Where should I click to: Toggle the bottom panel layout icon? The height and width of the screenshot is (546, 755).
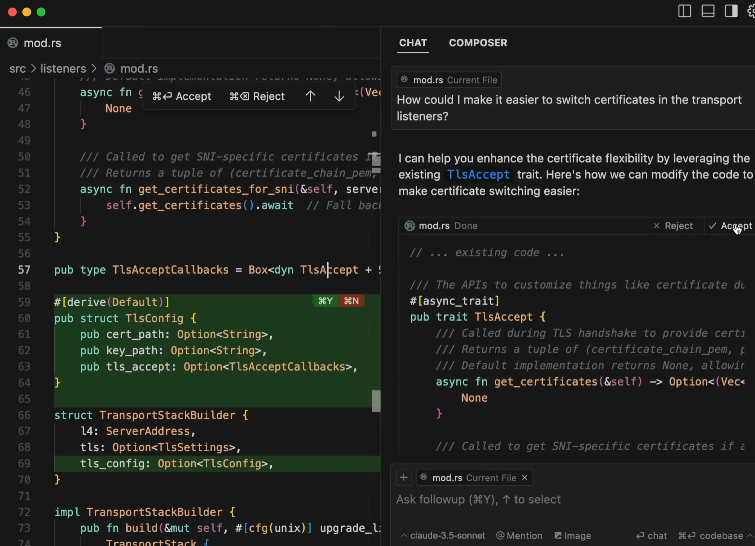pos(708,11)
